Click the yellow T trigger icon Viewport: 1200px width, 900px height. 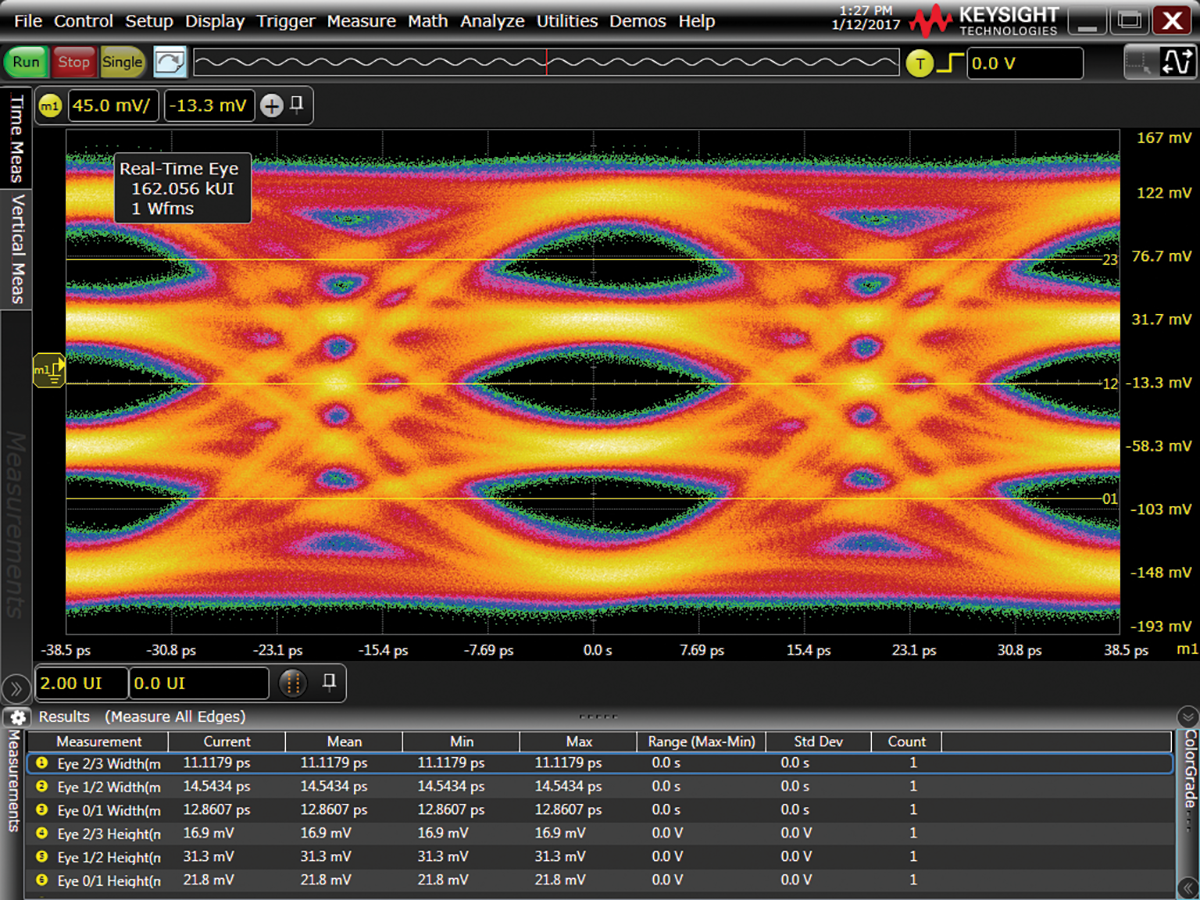(918, 63)
